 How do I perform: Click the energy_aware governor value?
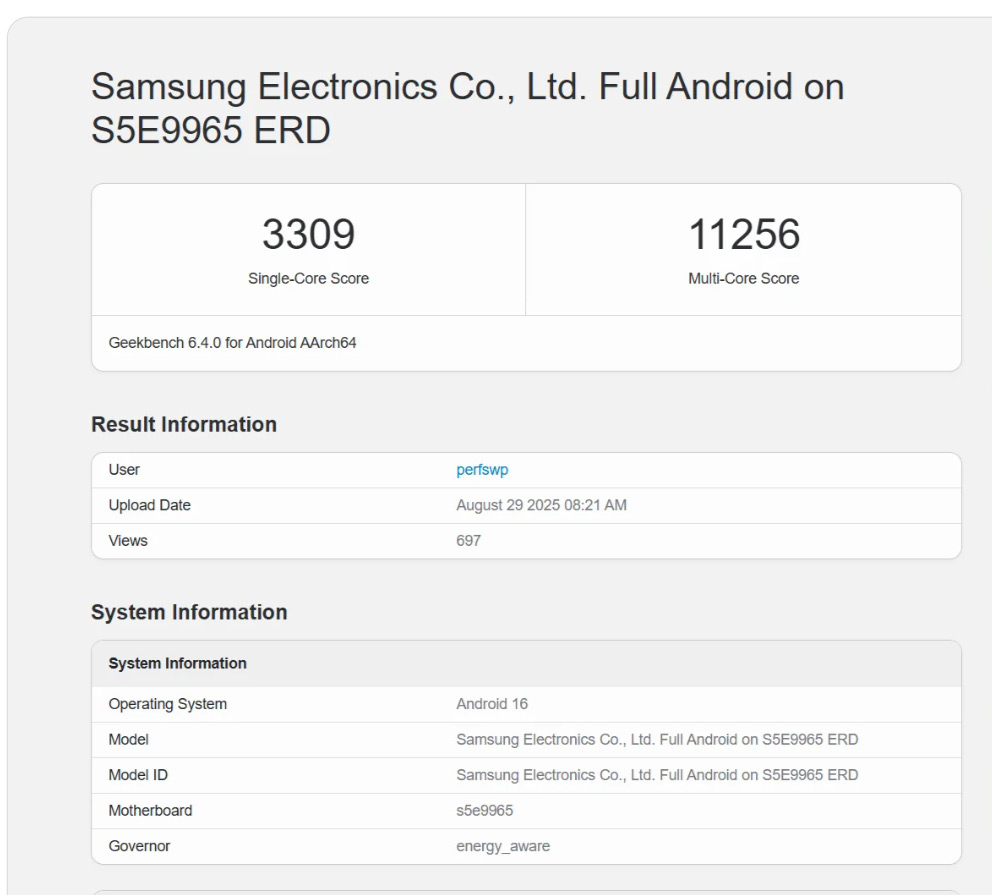coord(503,846)
